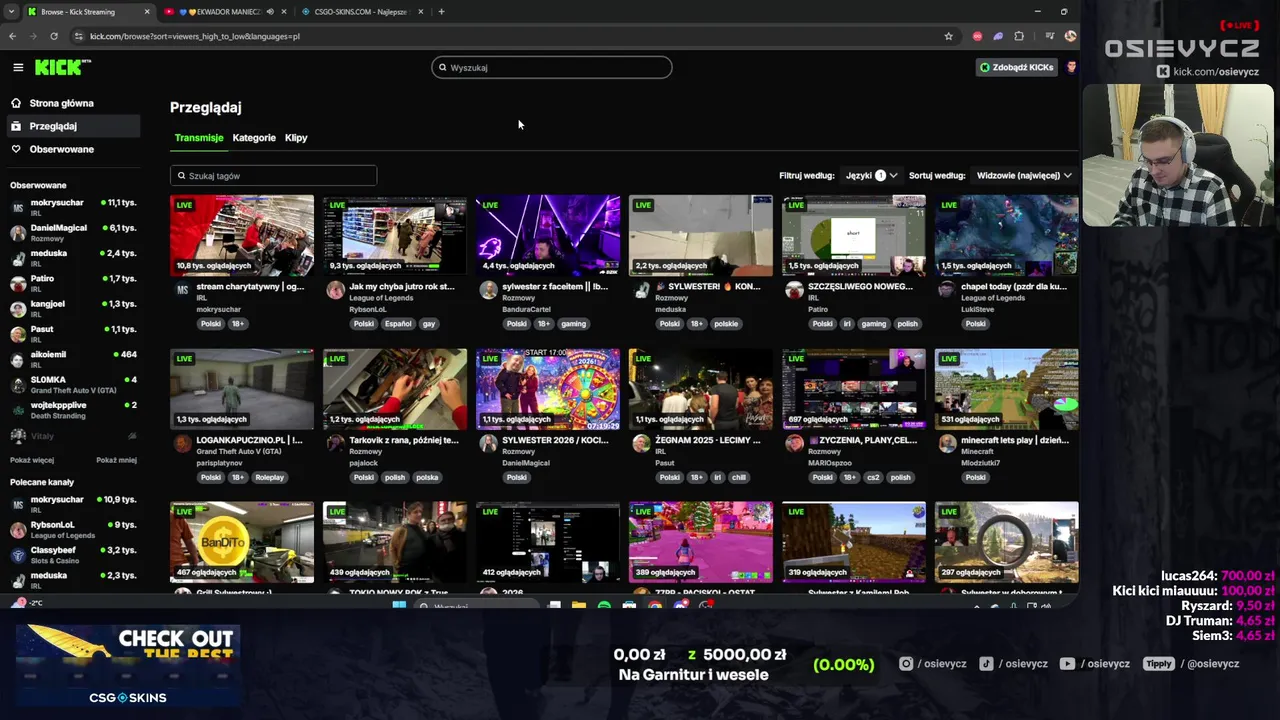
Task: Open the Mlodziutki7 minecraft stream thumbnail
Action: 1007,389
